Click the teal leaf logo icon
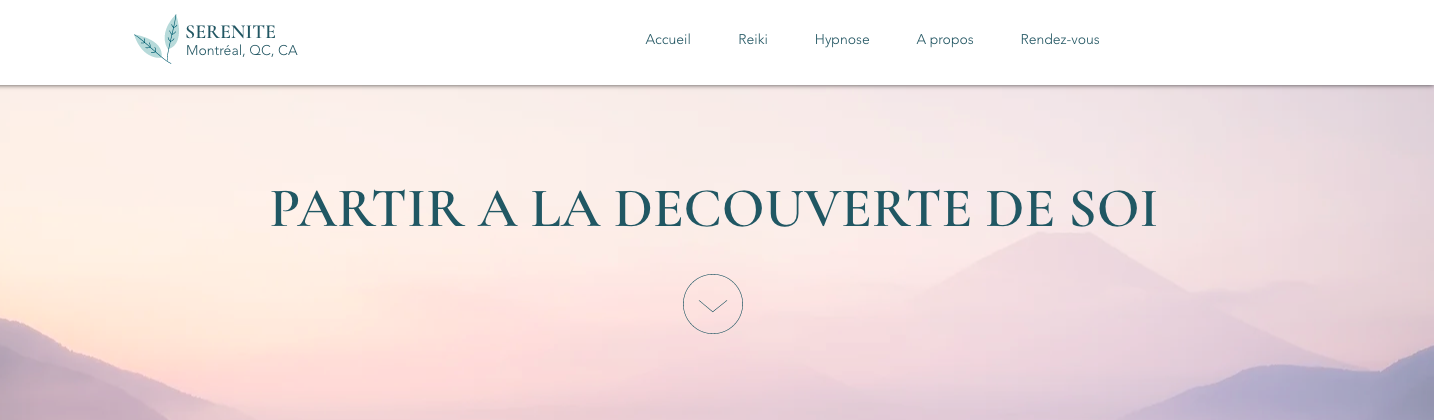Image resolution: width=1434 pixels, height=420 pixels. pos(157,39)
